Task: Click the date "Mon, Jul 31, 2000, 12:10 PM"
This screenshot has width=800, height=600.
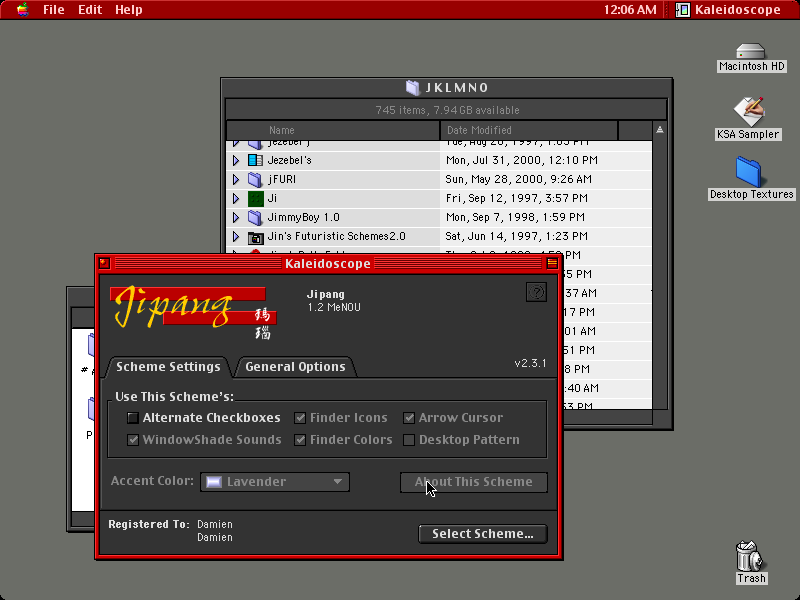Action: (521, 160)
